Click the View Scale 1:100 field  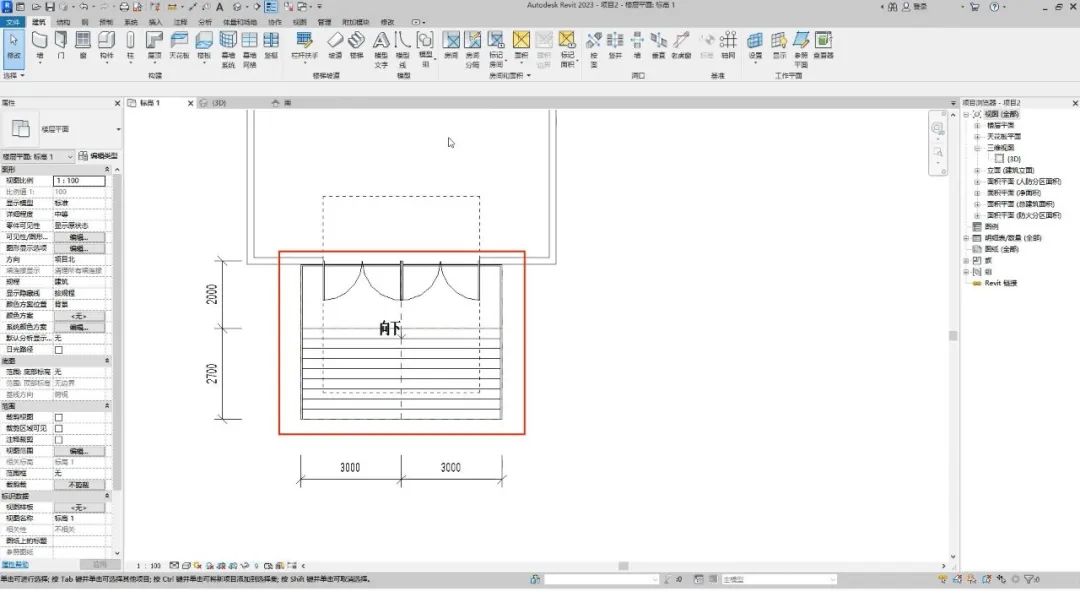[x=79, y=180]
